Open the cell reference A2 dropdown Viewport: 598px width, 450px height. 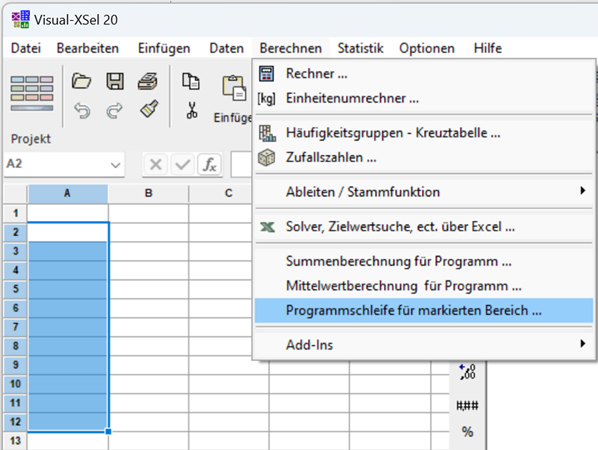pos(115,165)
